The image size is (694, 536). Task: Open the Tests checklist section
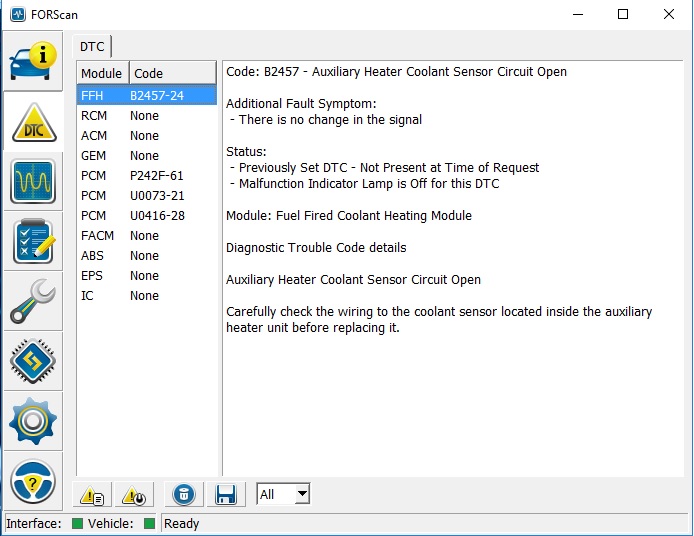tap(33, 242)
